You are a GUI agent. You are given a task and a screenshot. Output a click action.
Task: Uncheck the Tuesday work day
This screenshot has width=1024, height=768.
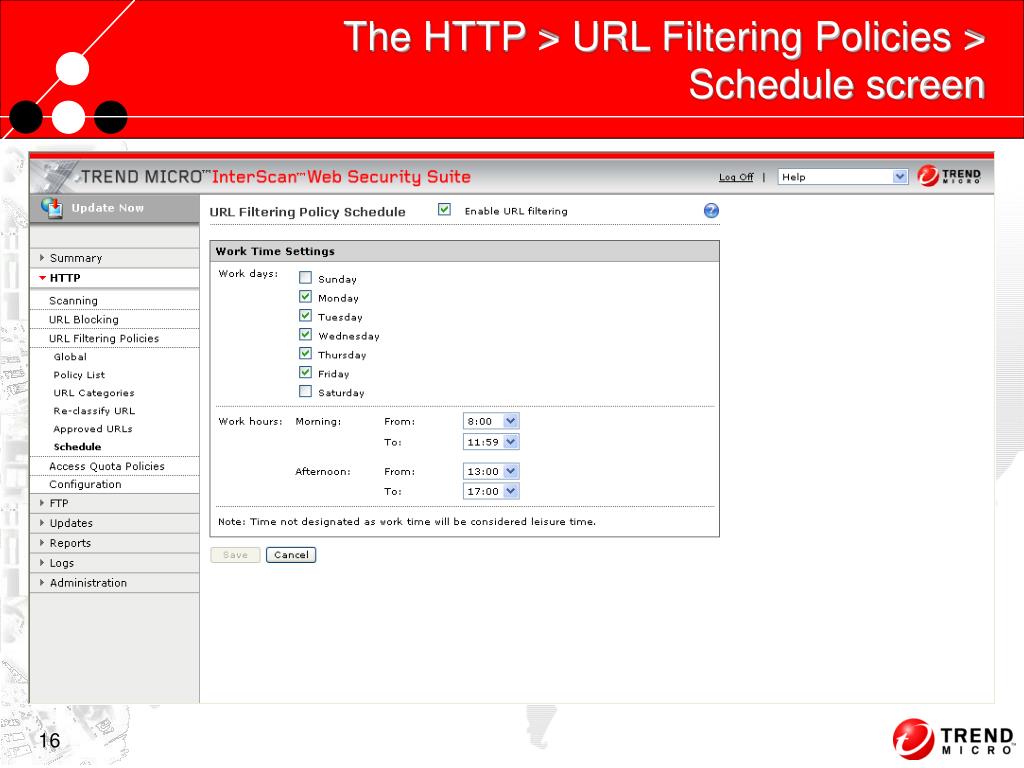click(305, 315)
